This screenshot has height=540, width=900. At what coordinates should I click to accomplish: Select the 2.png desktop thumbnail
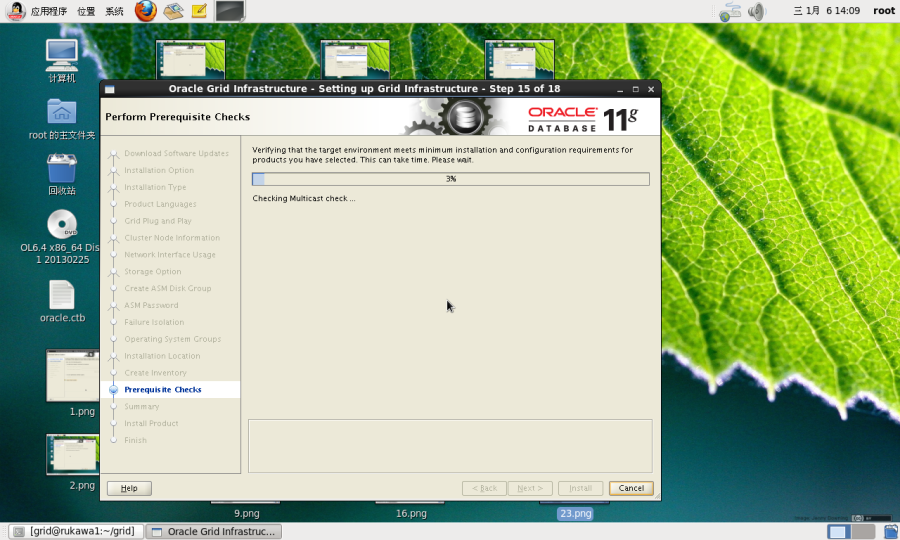click(x=73, y=462)
